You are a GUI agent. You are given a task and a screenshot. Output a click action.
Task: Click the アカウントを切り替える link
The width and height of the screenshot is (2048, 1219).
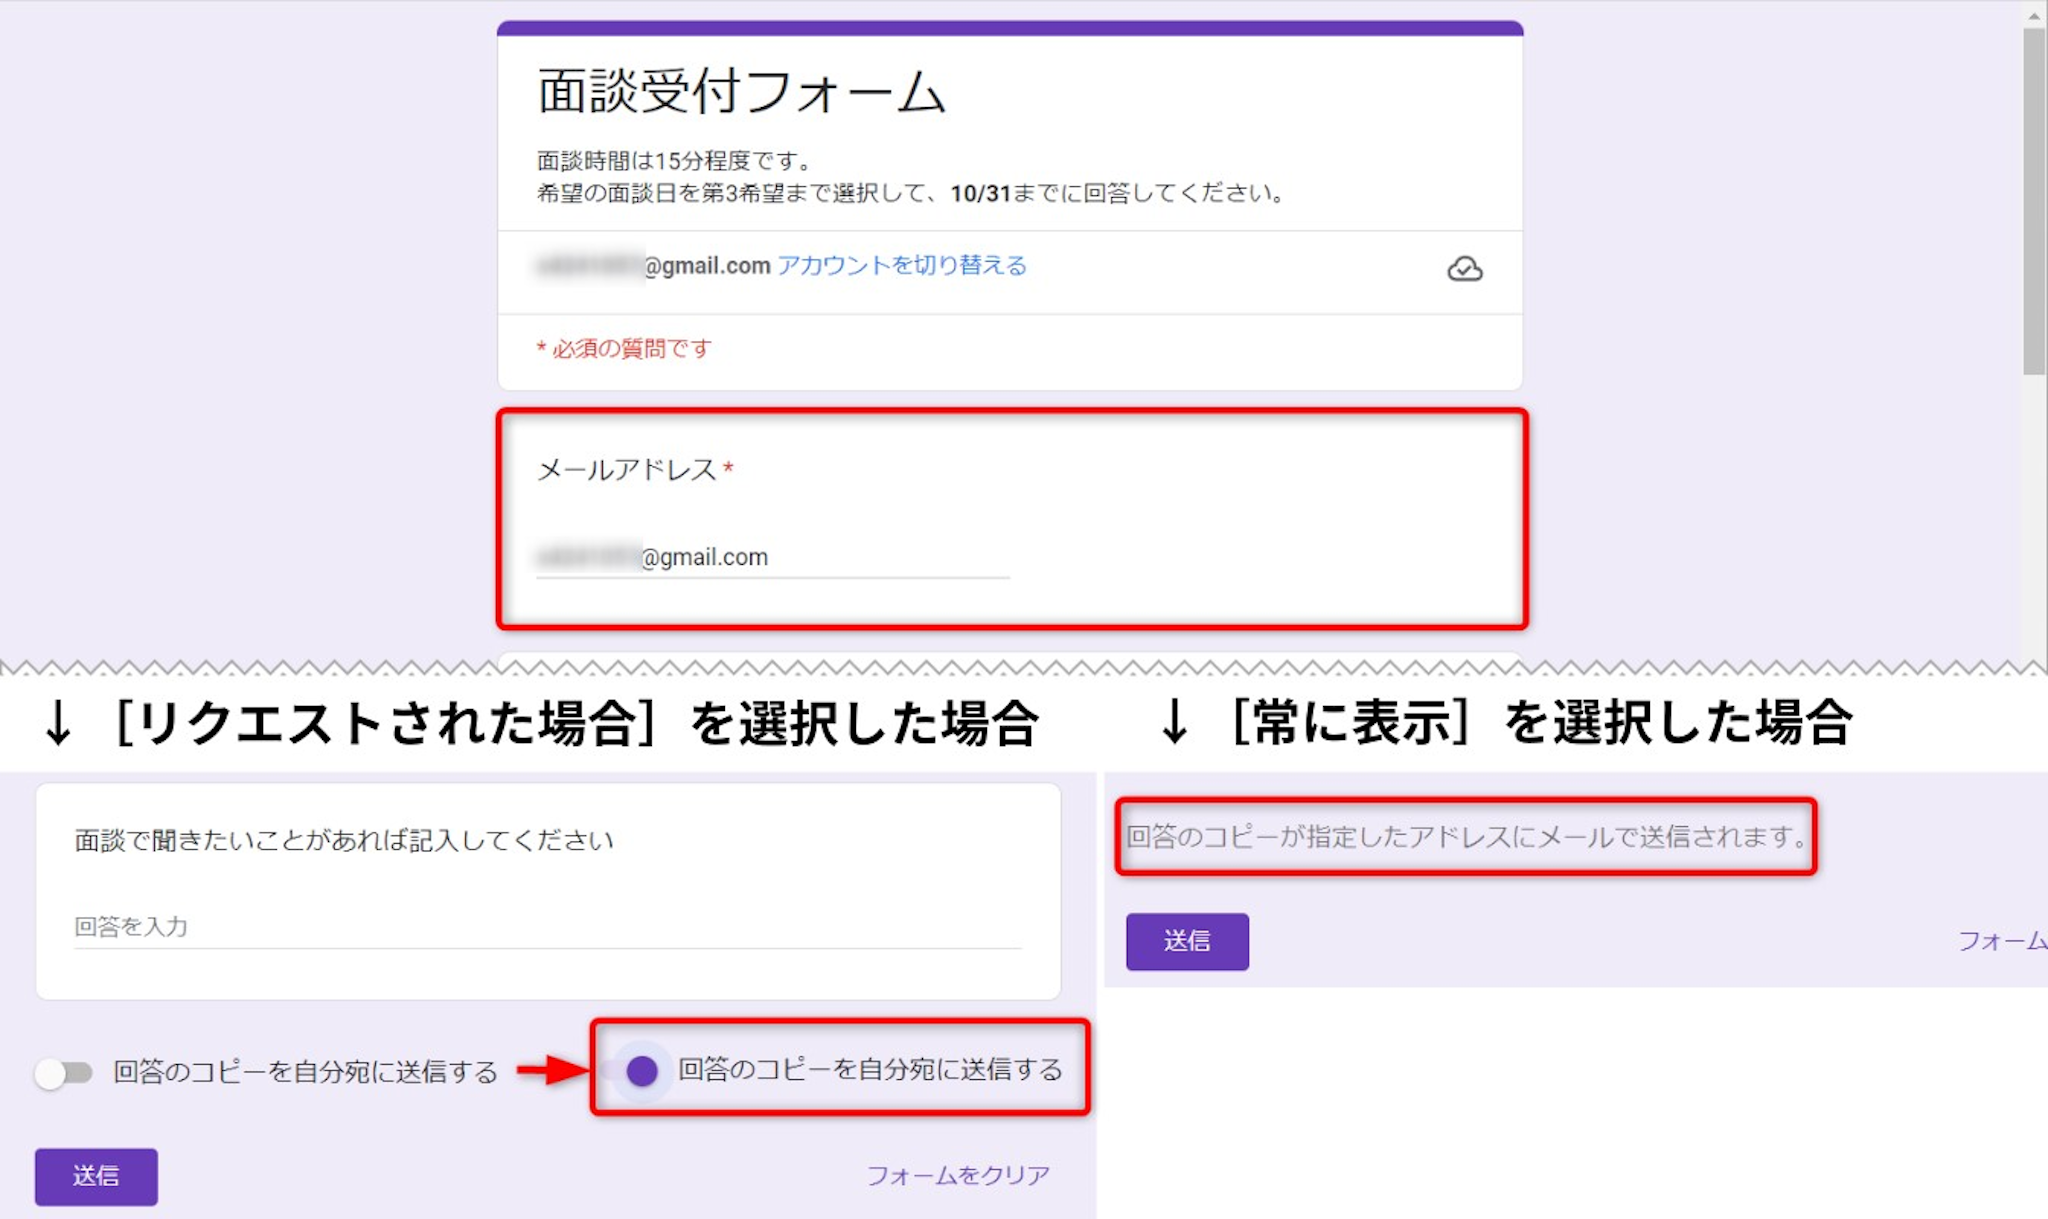[x=901, y=265]
